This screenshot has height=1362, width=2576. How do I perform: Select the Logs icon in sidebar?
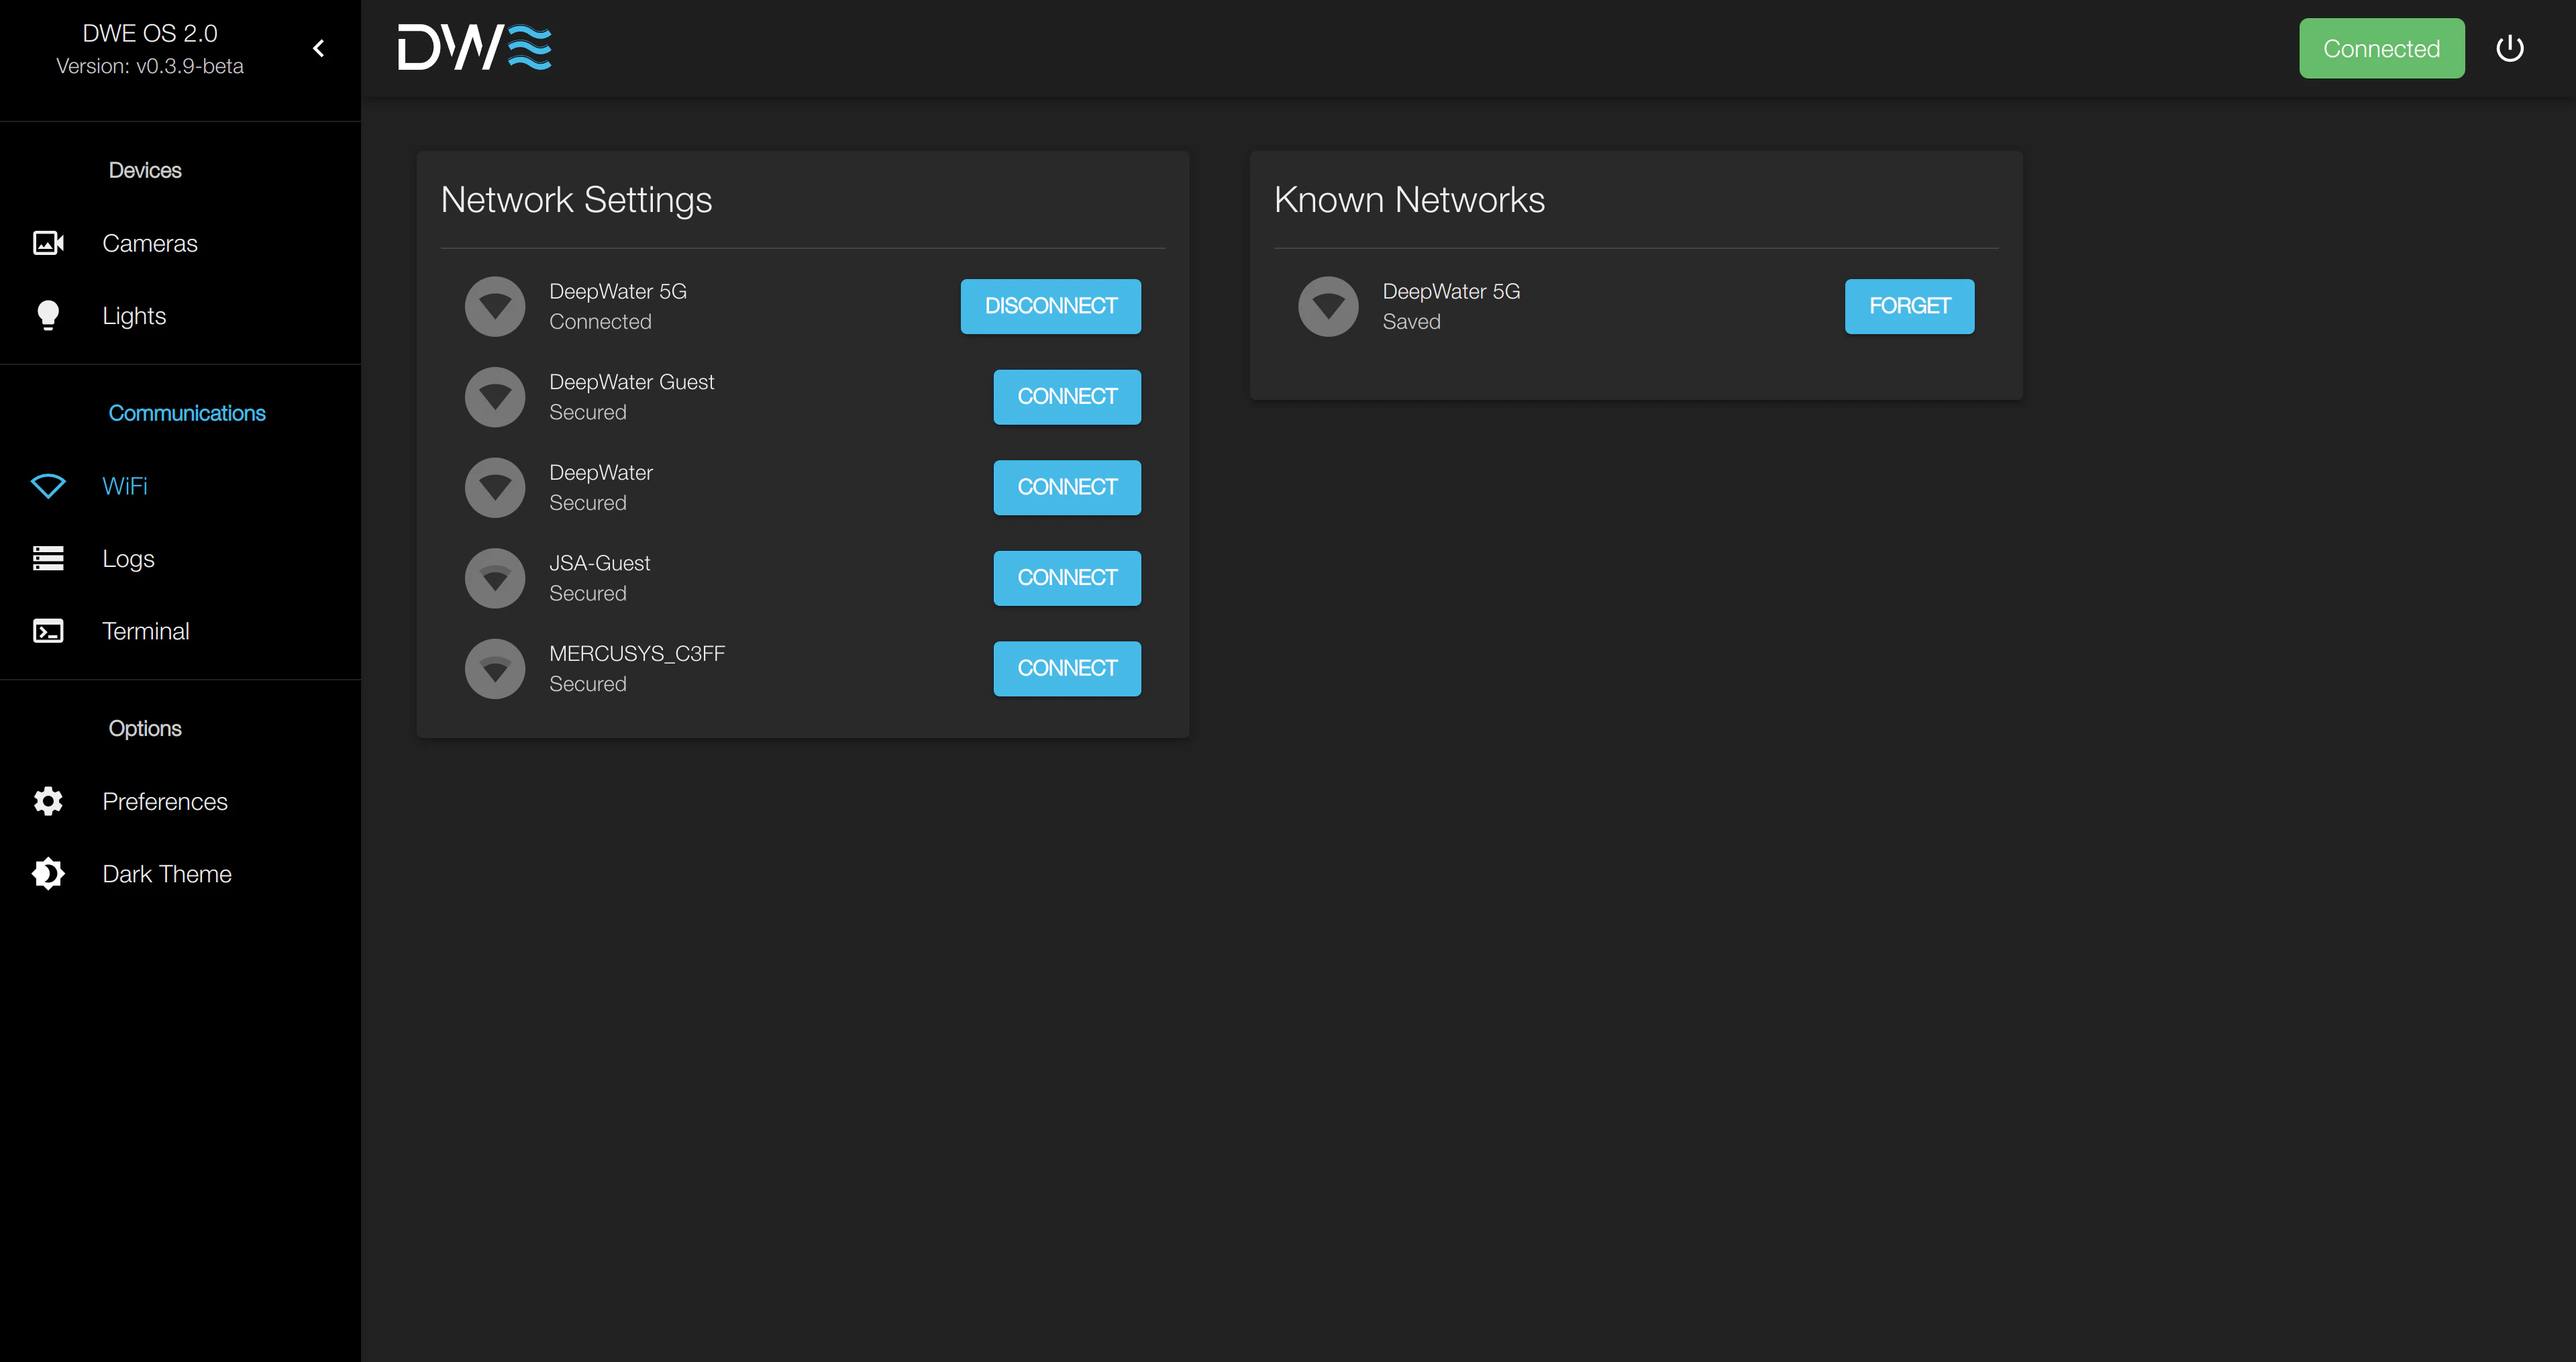(x=48, y=558)
